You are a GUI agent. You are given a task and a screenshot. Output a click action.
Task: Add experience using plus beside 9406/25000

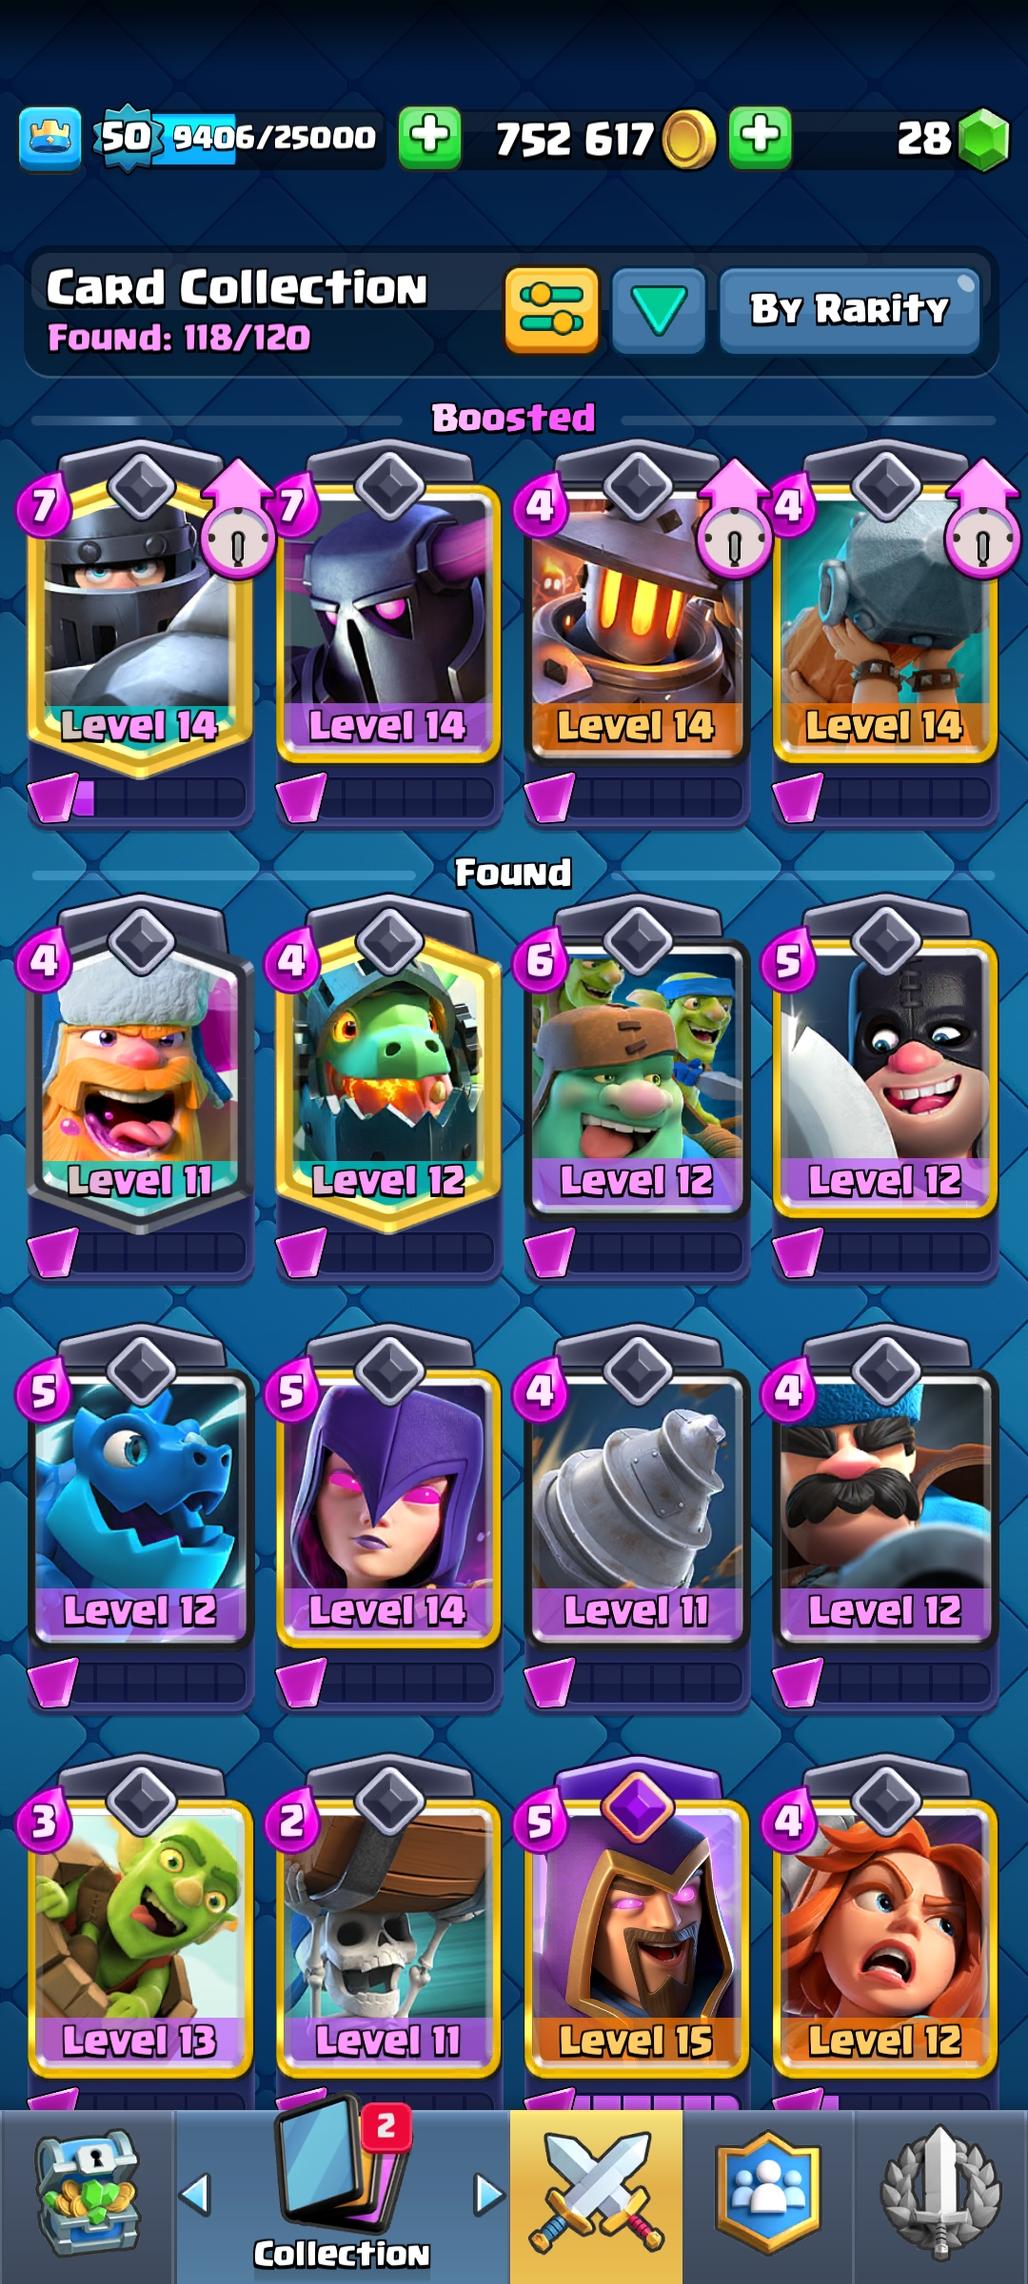click(430, 136)
